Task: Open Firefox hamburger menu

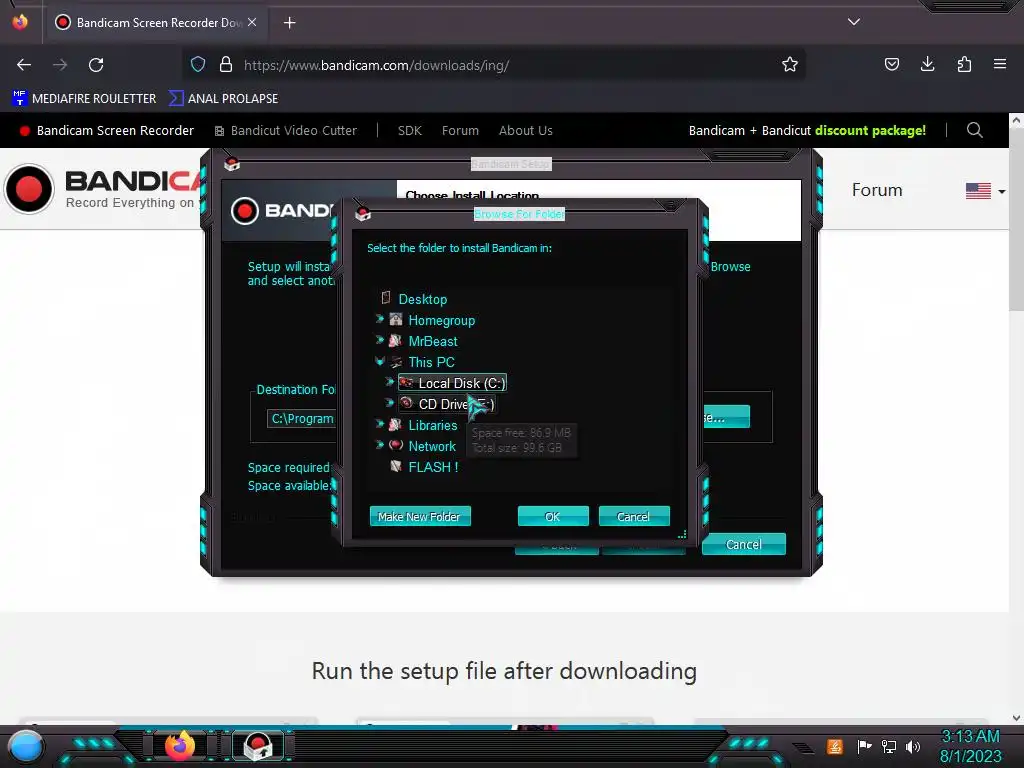Action: tap(1000, 64)
